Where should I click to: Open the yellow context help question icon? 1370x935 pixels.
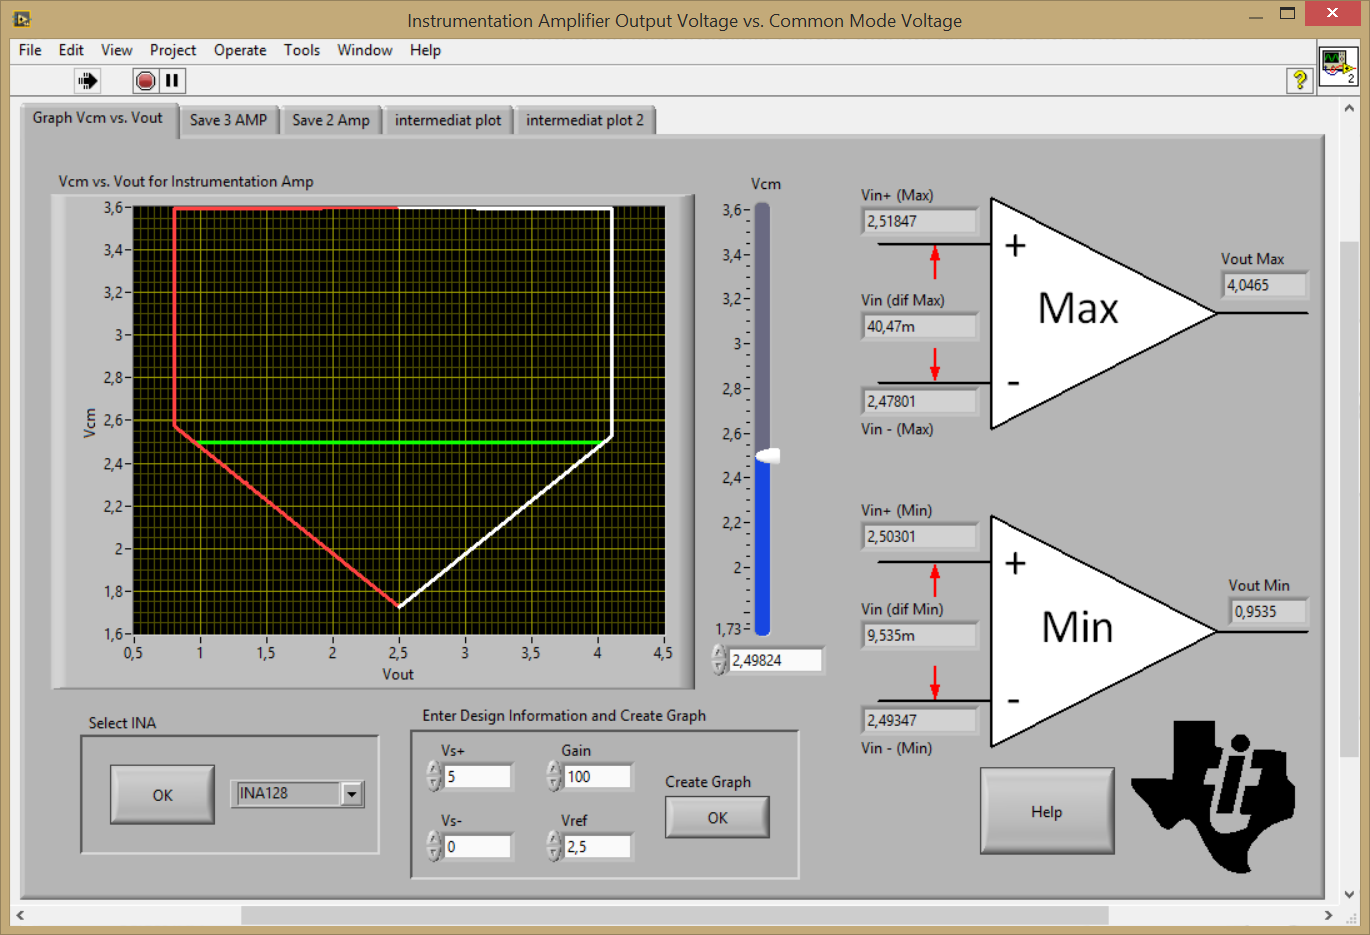(x=1299, y=80)
